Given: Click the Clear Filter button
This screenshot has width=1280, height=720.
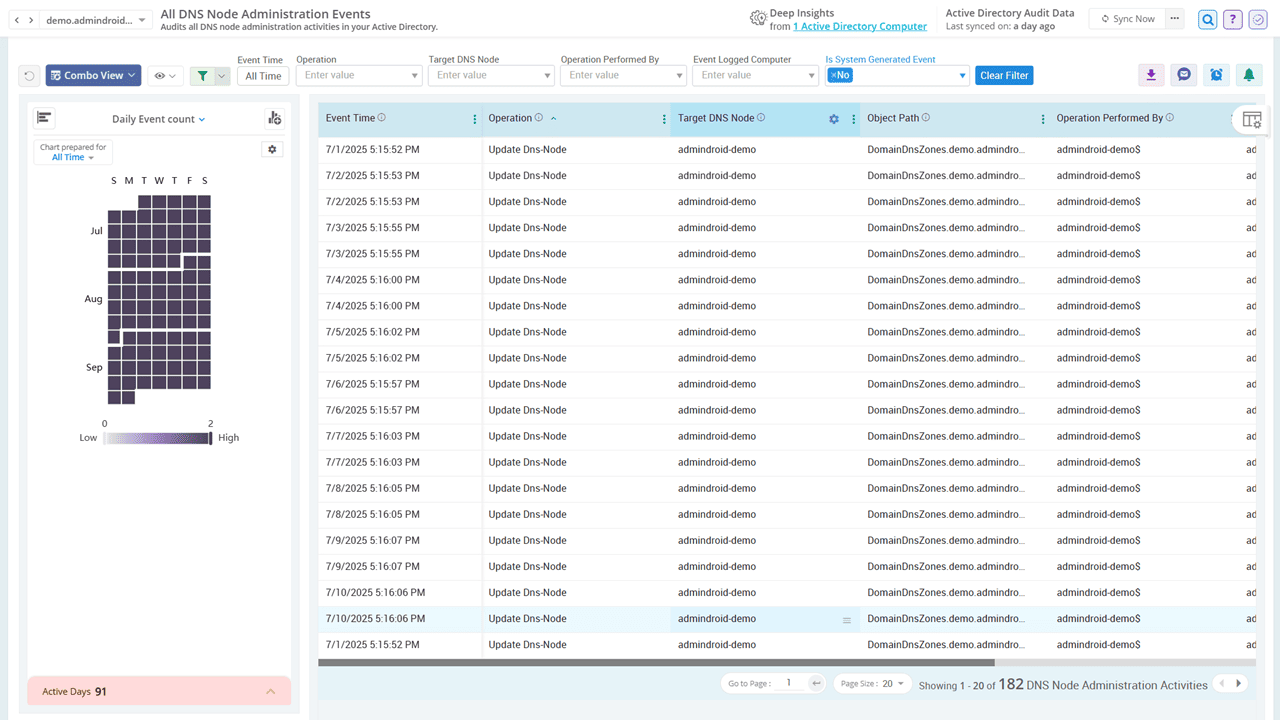Looking at the screenshot, I should coord(1004,74).
